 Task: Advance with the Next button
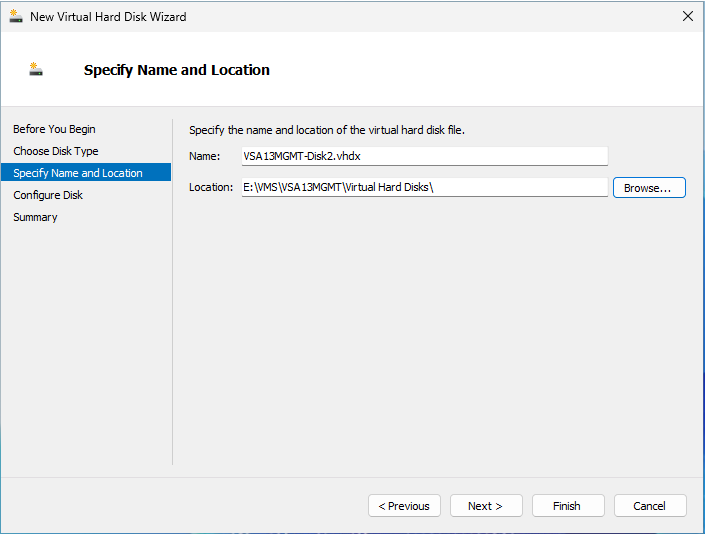[485, 506]
